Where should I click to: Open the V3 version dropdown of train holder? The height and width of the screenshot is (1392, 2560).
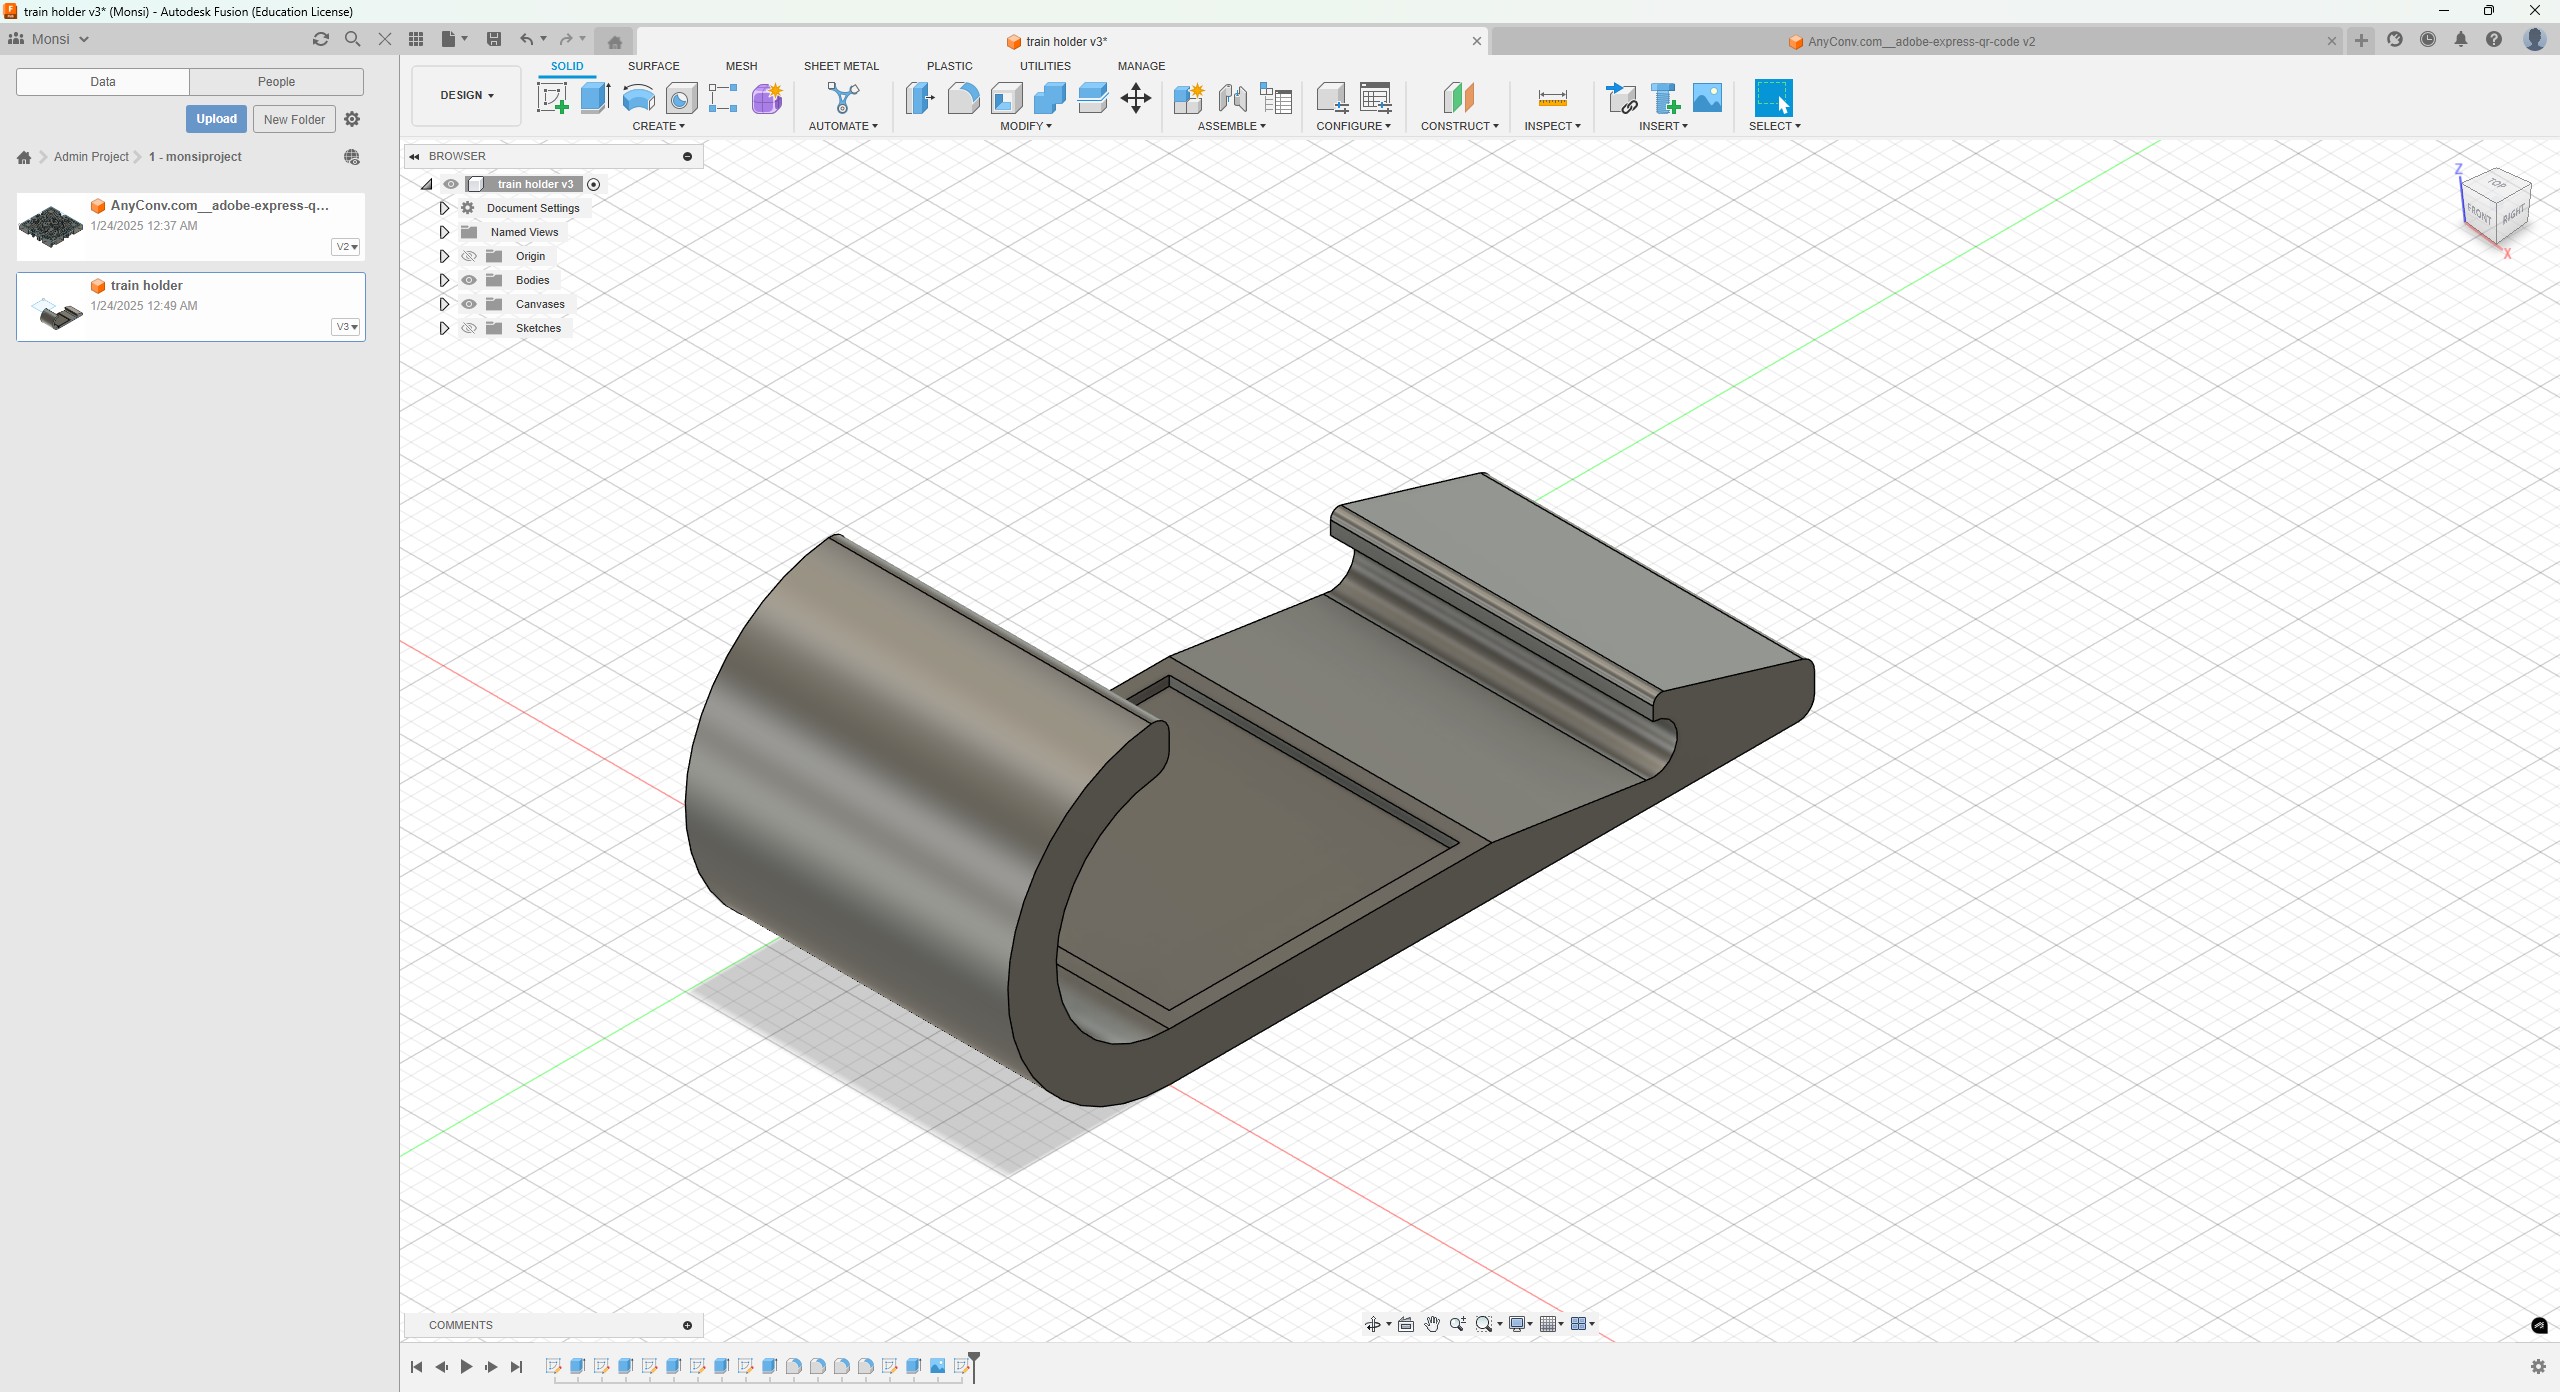346,327
